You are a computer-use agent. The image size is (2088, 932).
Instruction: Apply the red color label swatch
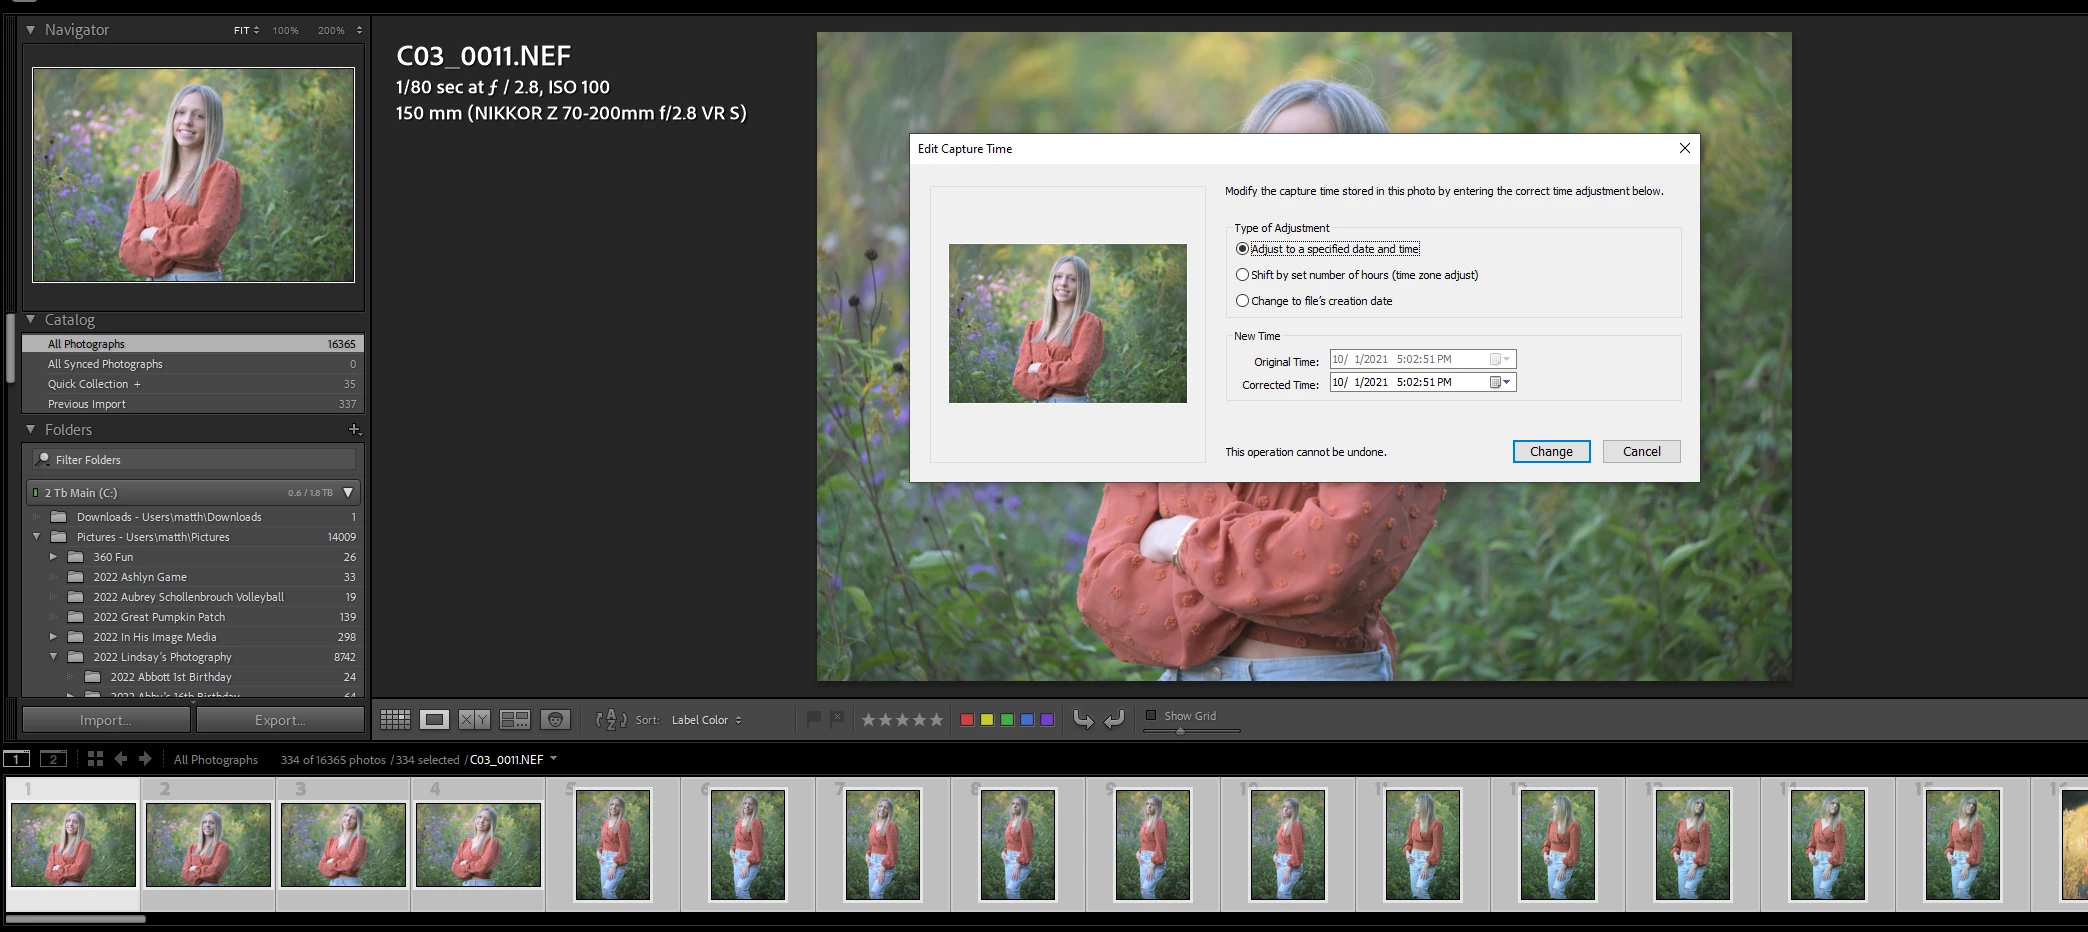[967, 720]
